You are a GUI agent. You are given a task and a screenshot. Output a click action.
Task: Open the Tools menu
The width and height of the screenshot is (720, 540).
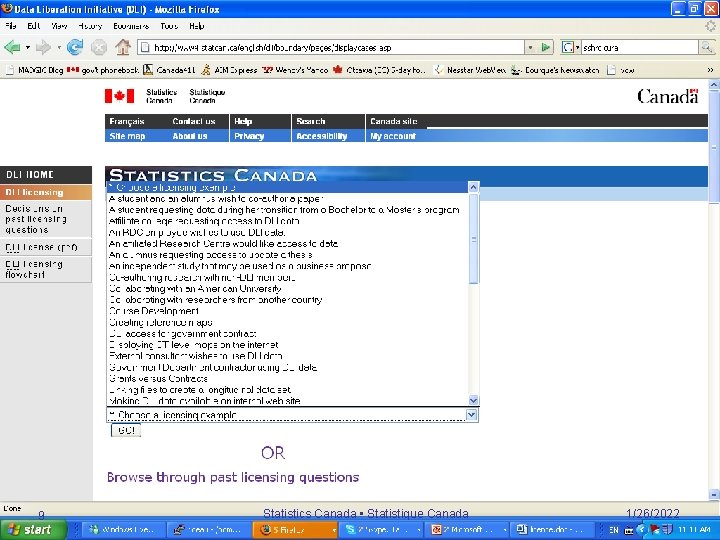[x=169, y=26]
